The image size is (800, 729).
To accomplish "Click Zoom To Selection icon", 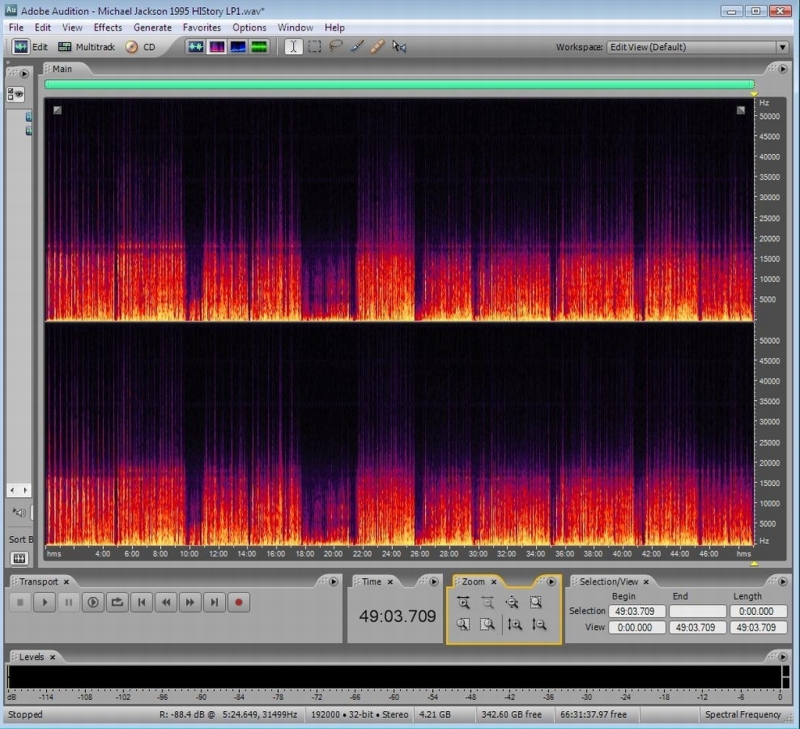I will click(536, 602).
